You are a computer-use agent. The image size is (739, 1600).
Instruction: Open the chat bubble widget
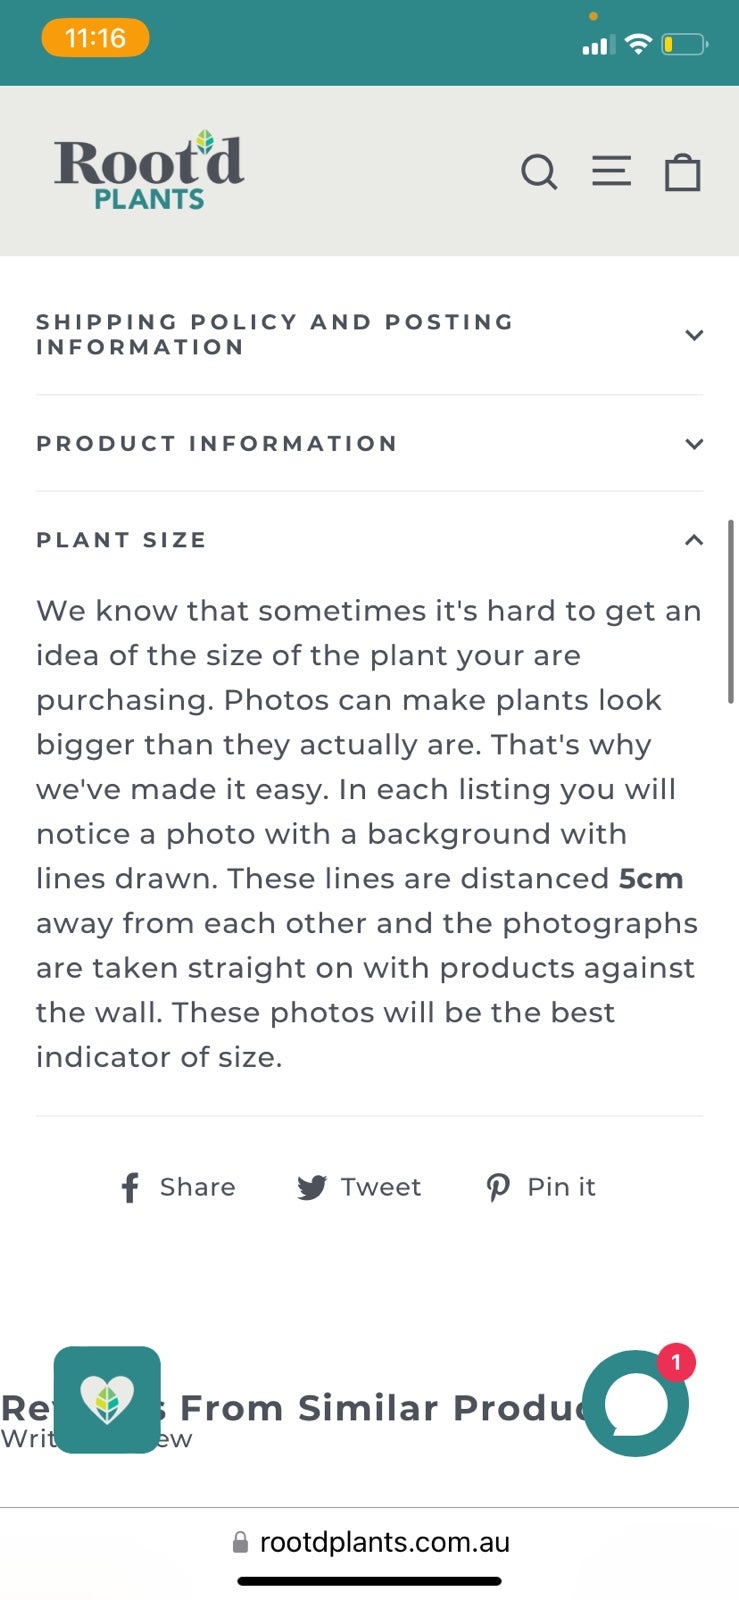[x=635, y=1403]
